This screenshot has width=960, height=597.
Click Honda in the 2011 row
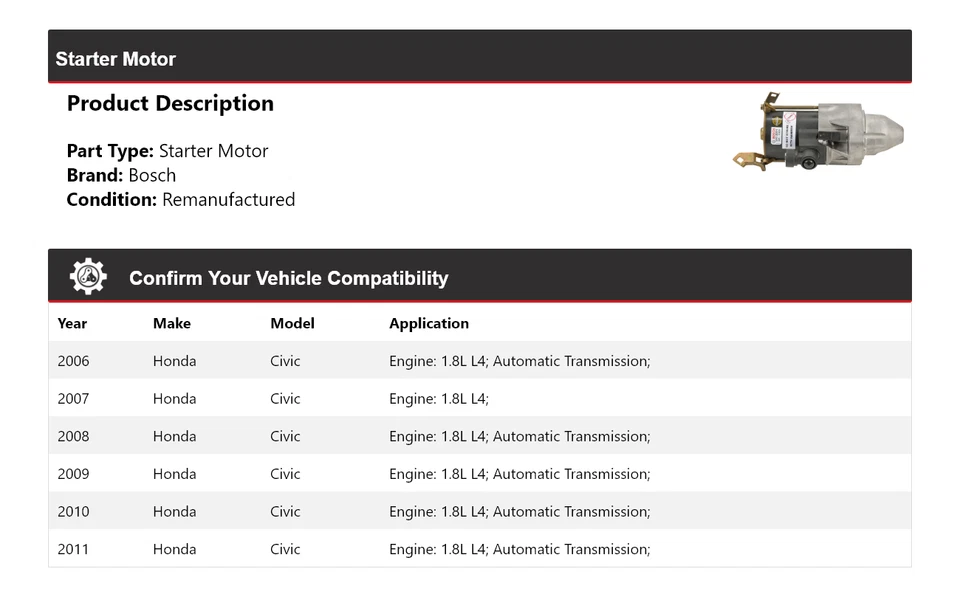tap(174, 549)
